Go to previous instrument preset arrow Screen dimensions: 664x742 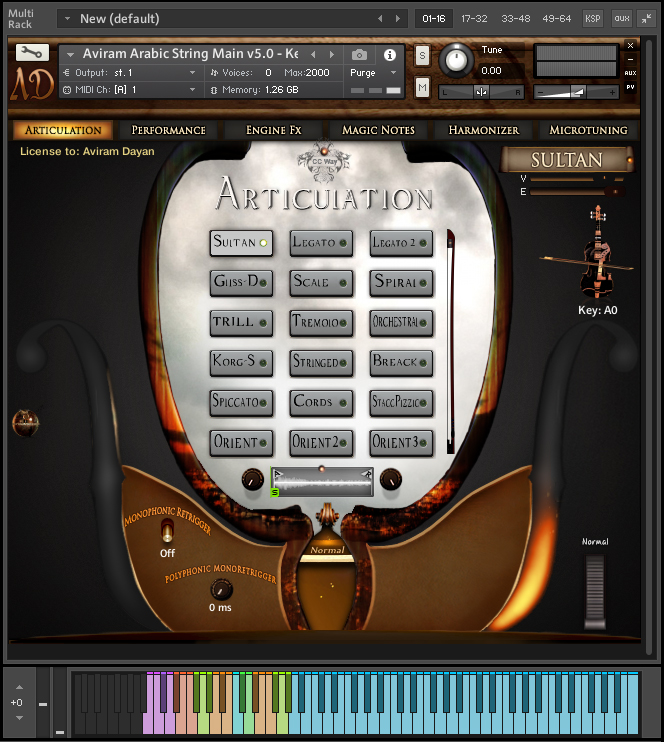pyautogui.click(x=313, y=55)
